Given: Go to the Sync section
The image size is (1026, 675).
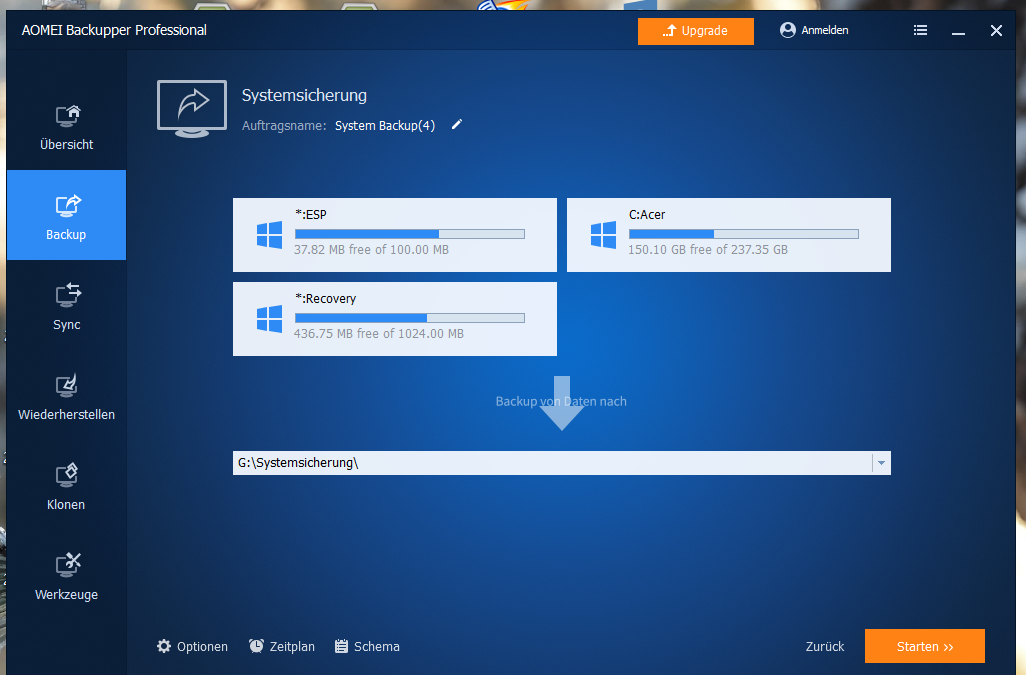Looking at the screenshot, I should click(x=66, y=305).
